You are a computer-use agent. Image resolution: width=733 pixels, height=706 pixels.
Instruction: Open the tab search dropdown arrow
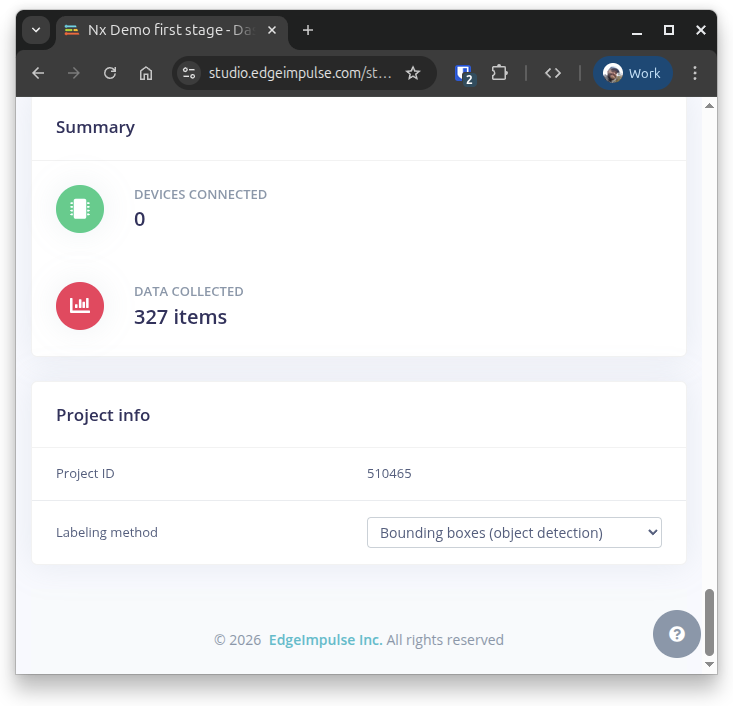coord(36,30)
